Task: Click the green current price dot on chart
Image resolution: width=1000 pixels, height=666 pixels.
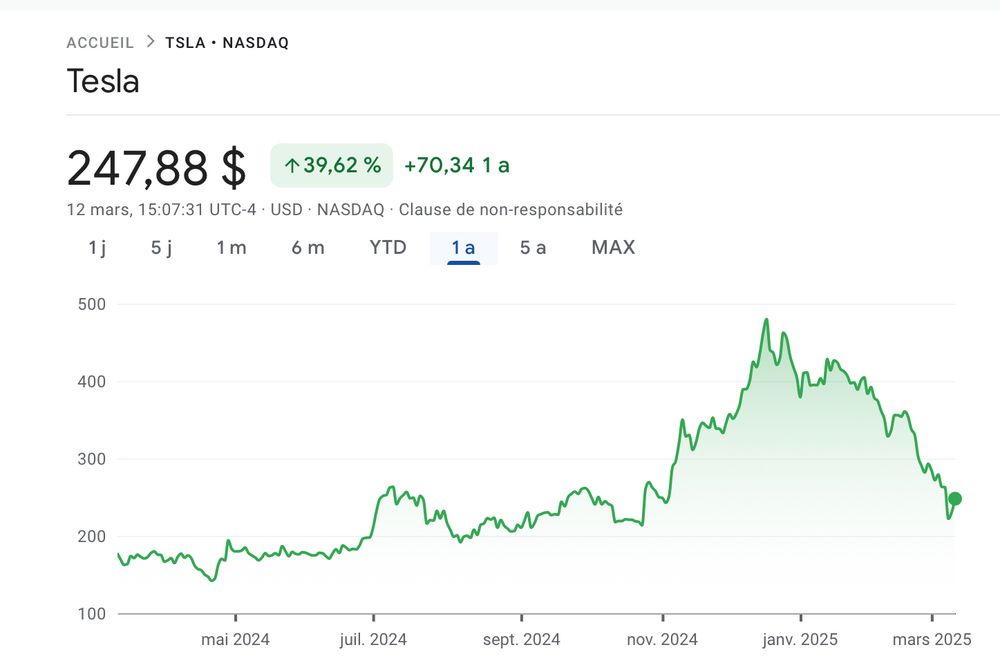Action: tap(955, 499)
